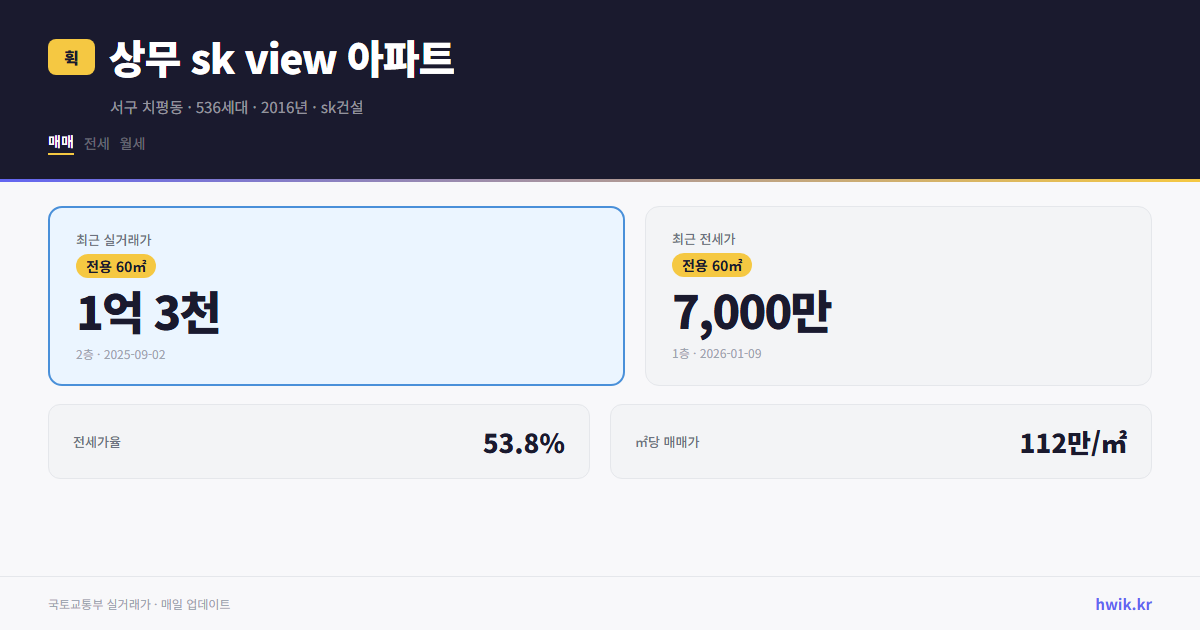Viewport: 1200px width, 630px height.
Task: Click the 112만/㎡ value
Action: tap(1073, 441)
